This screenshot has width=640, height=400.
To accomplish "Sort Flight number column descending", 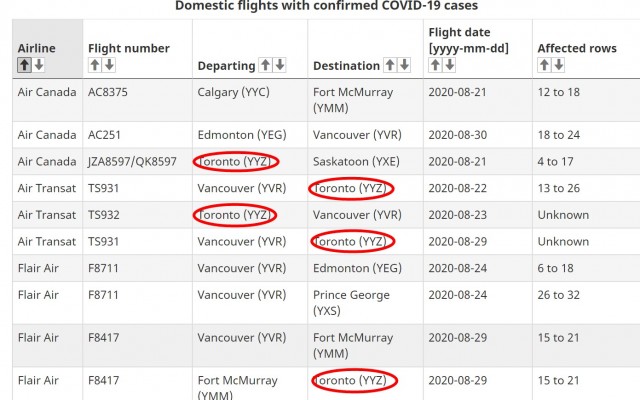I will point(109,65).
